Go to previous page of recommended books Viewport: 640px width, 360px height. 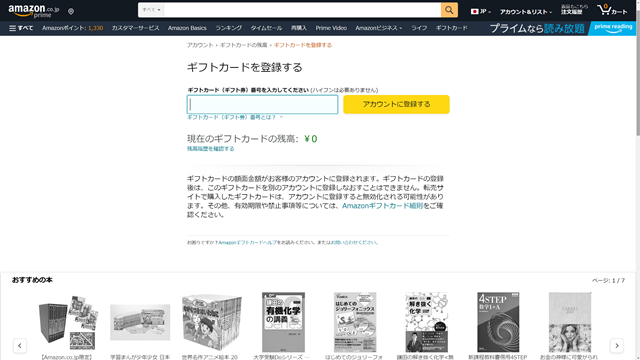[x=20, y=345]
